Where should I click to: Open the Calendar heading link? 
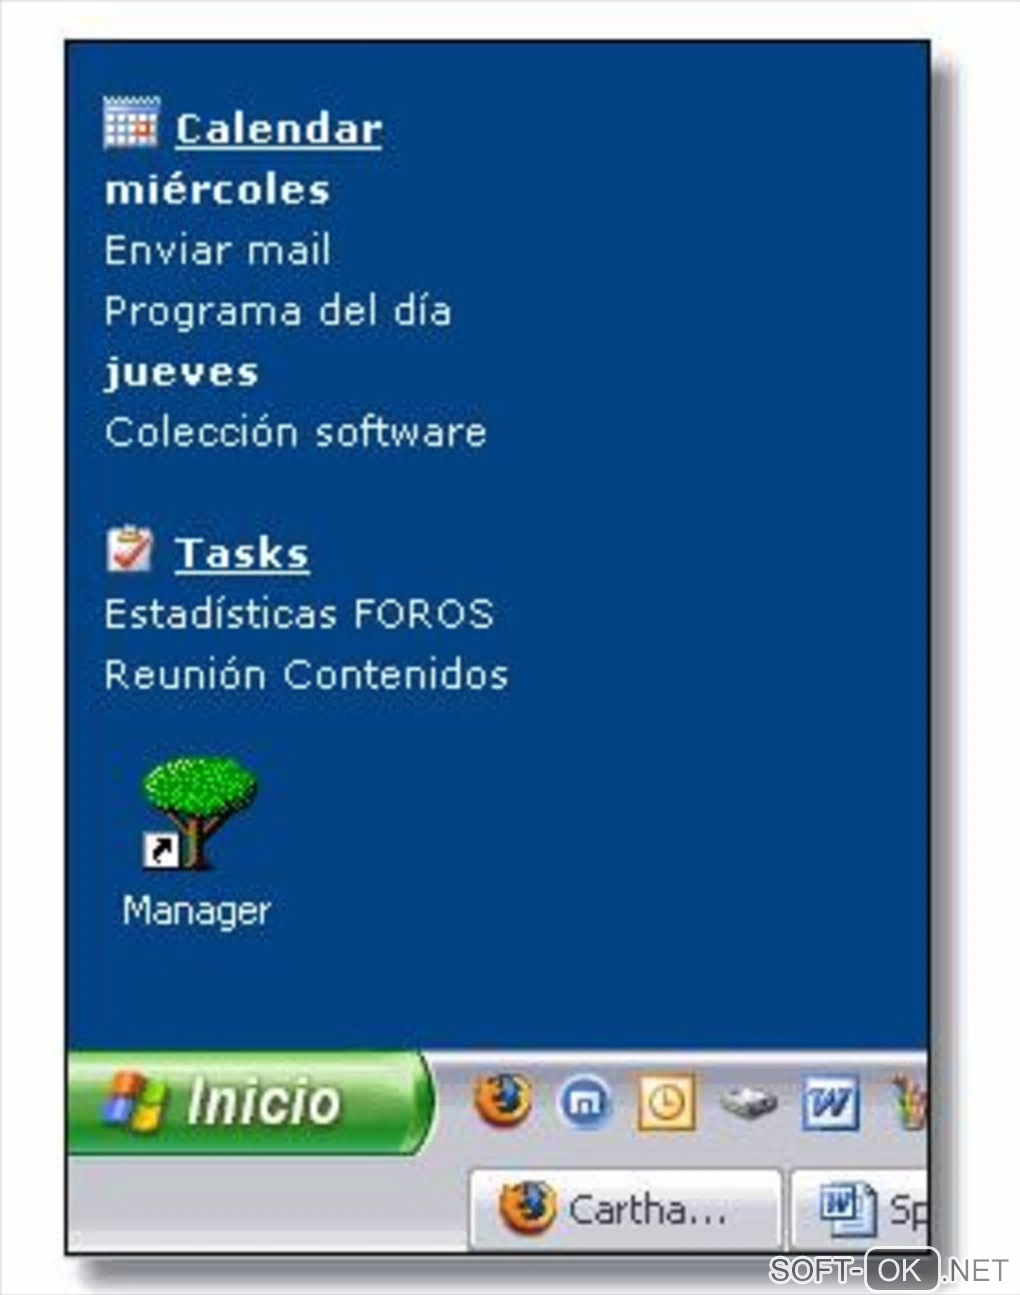click(278, 129)
